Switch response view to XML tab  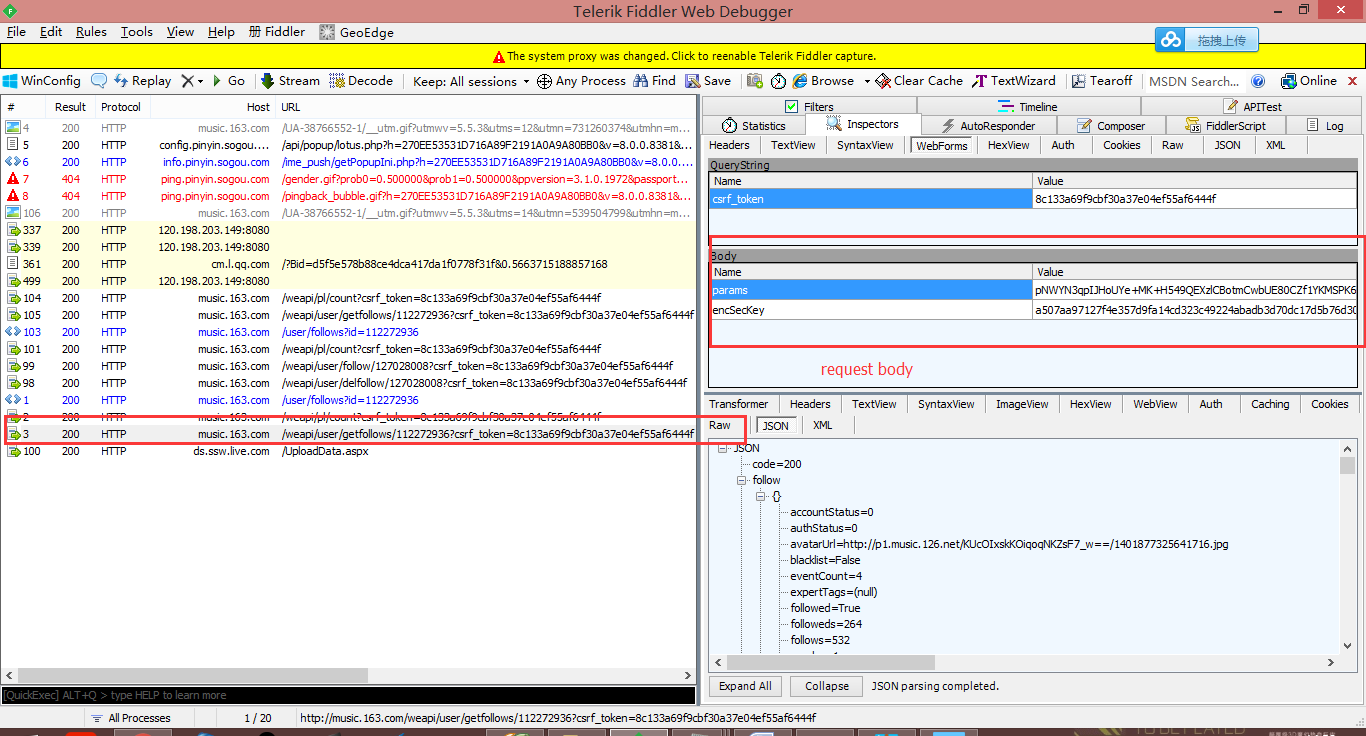coord(822,425)
